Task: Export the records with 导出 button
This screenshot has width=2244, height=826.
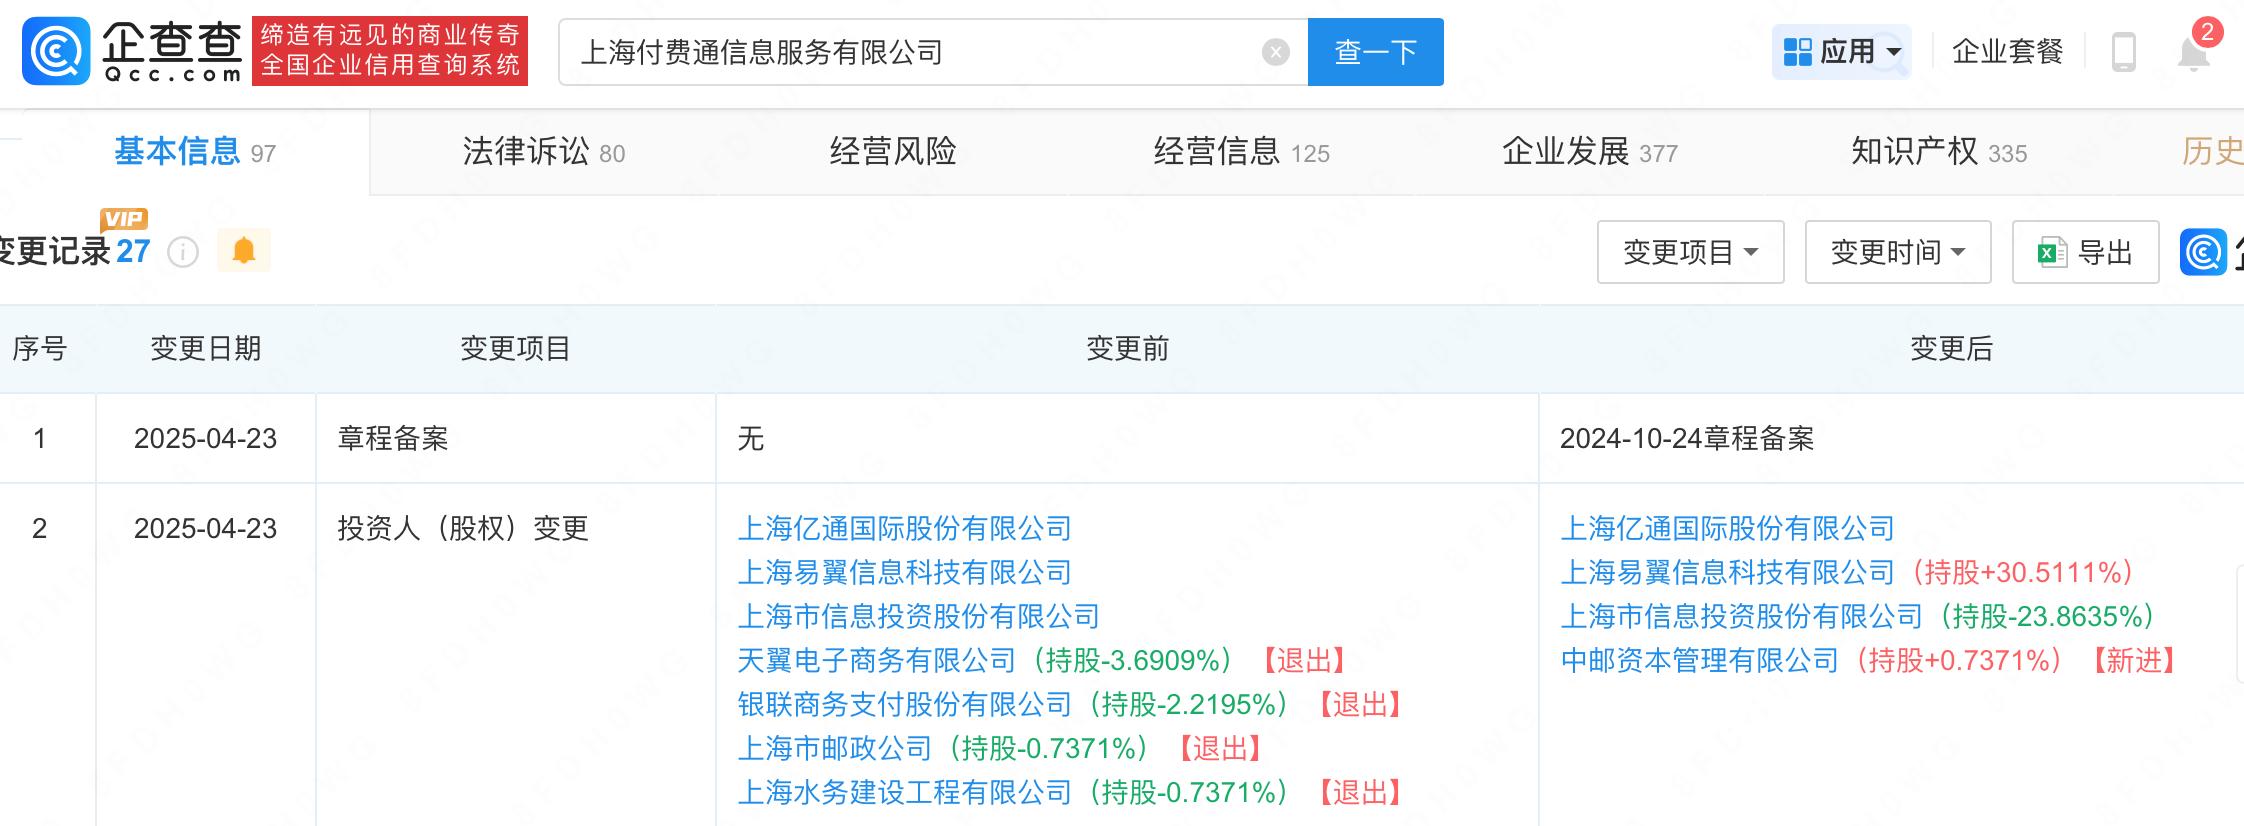Action: click(x=2085, y=252)
